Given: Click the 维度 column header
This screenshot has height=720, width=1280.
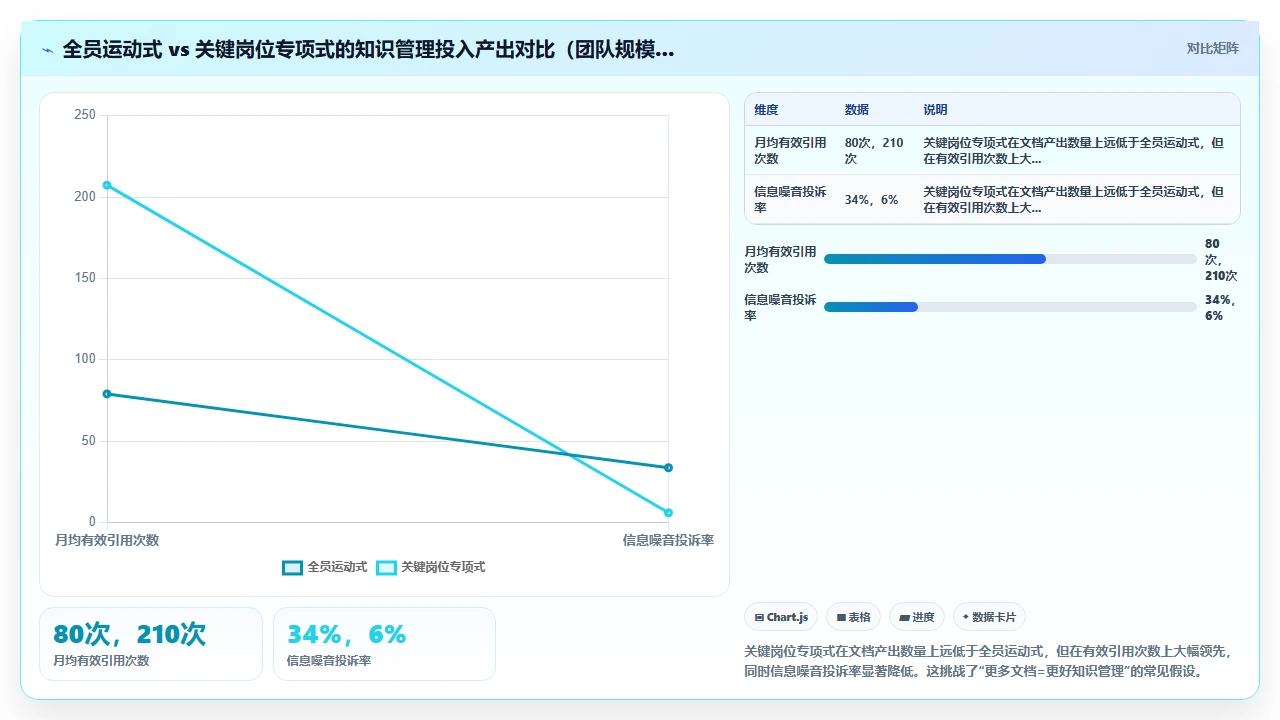Looking at the screenshot, I should point(766,110).
